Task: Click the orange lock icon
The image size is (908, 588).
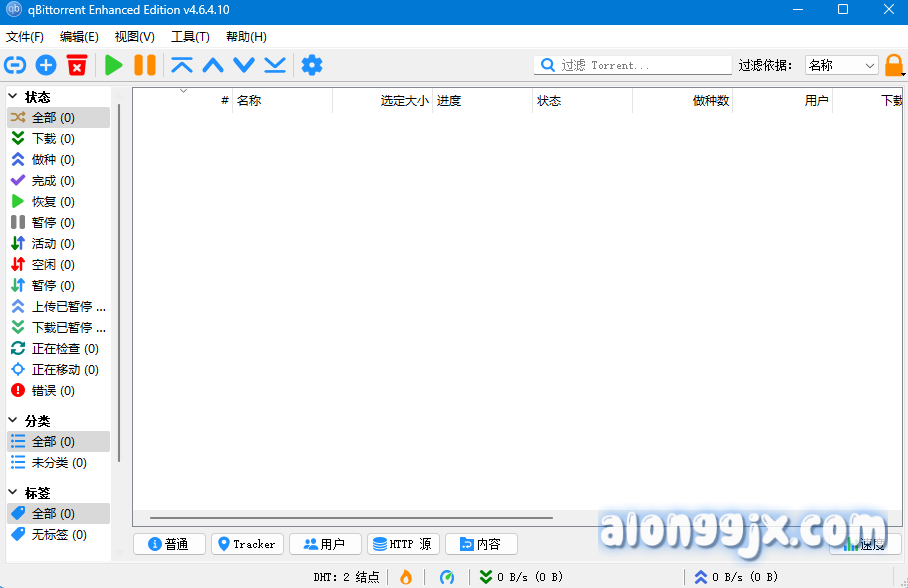Action: point(894,66)
